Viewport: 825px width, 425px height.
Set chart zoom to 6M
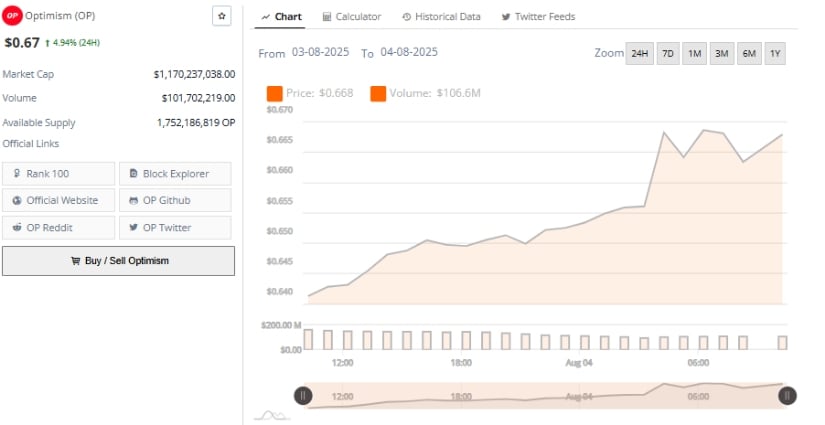pos(749,54)
